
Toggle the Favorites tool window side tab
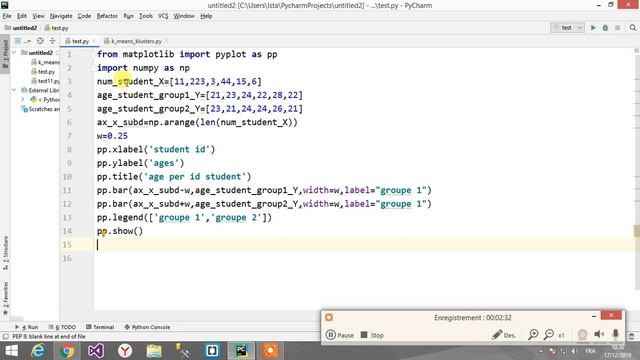point(5,298)
